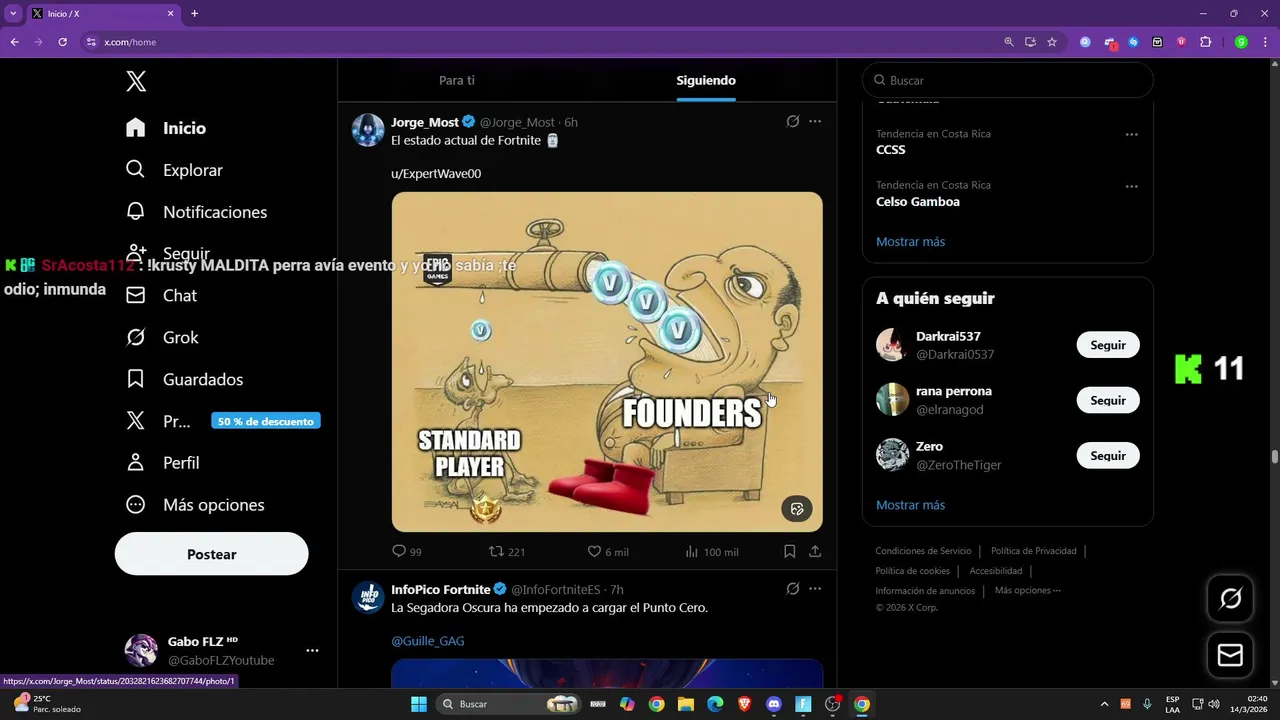Open more options on InfoPico Fortnite post

tap(815, 589)
